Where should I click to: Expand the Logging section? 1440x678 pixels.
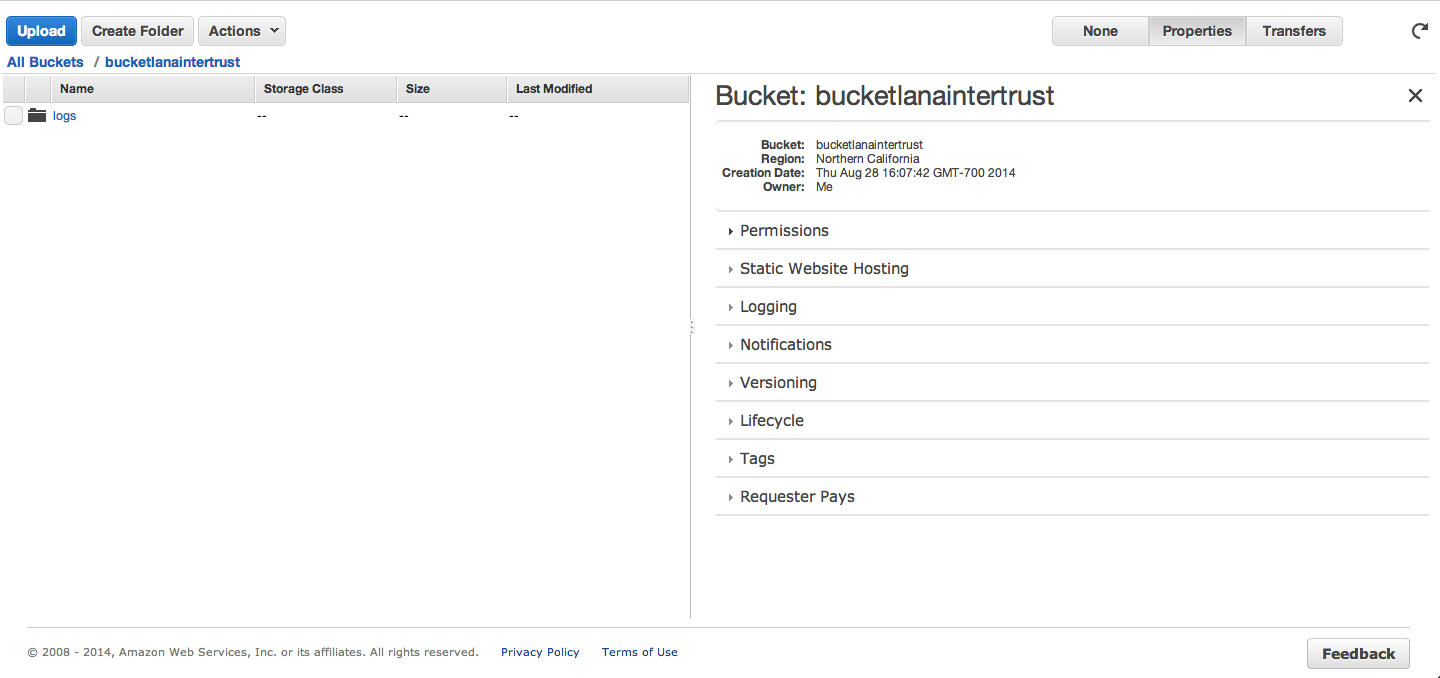[x=767, y=307]
